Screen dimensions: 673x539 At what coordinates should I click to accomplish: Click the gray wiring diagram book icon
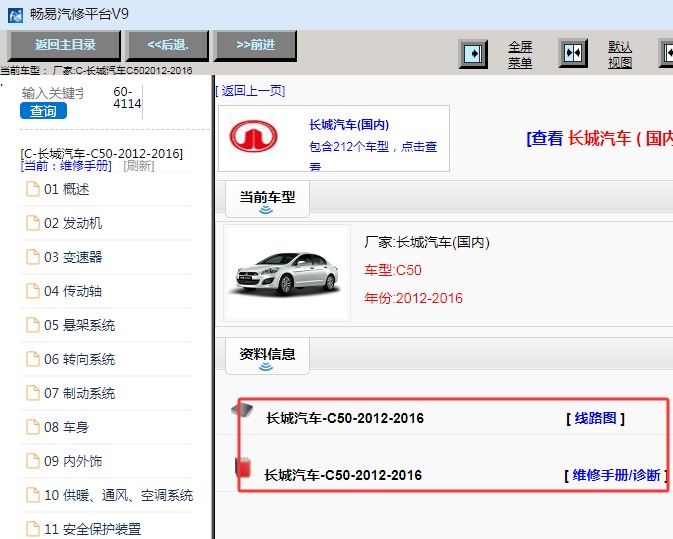coord(243,410)
